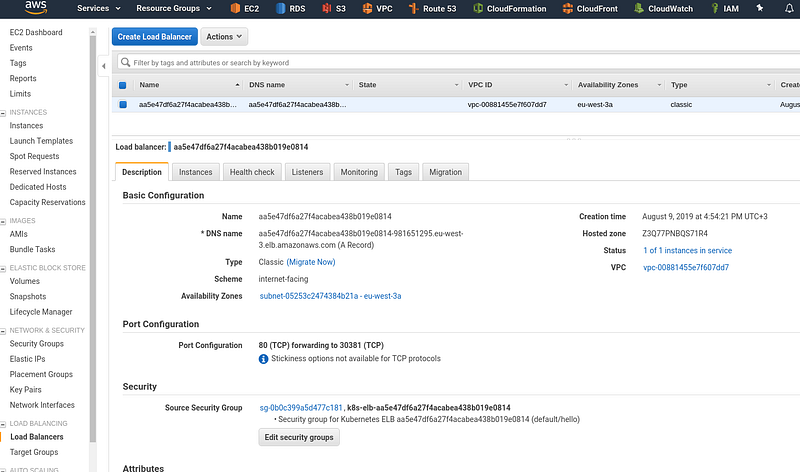Collapse the IMAGES sidebar section

point(3,221)
